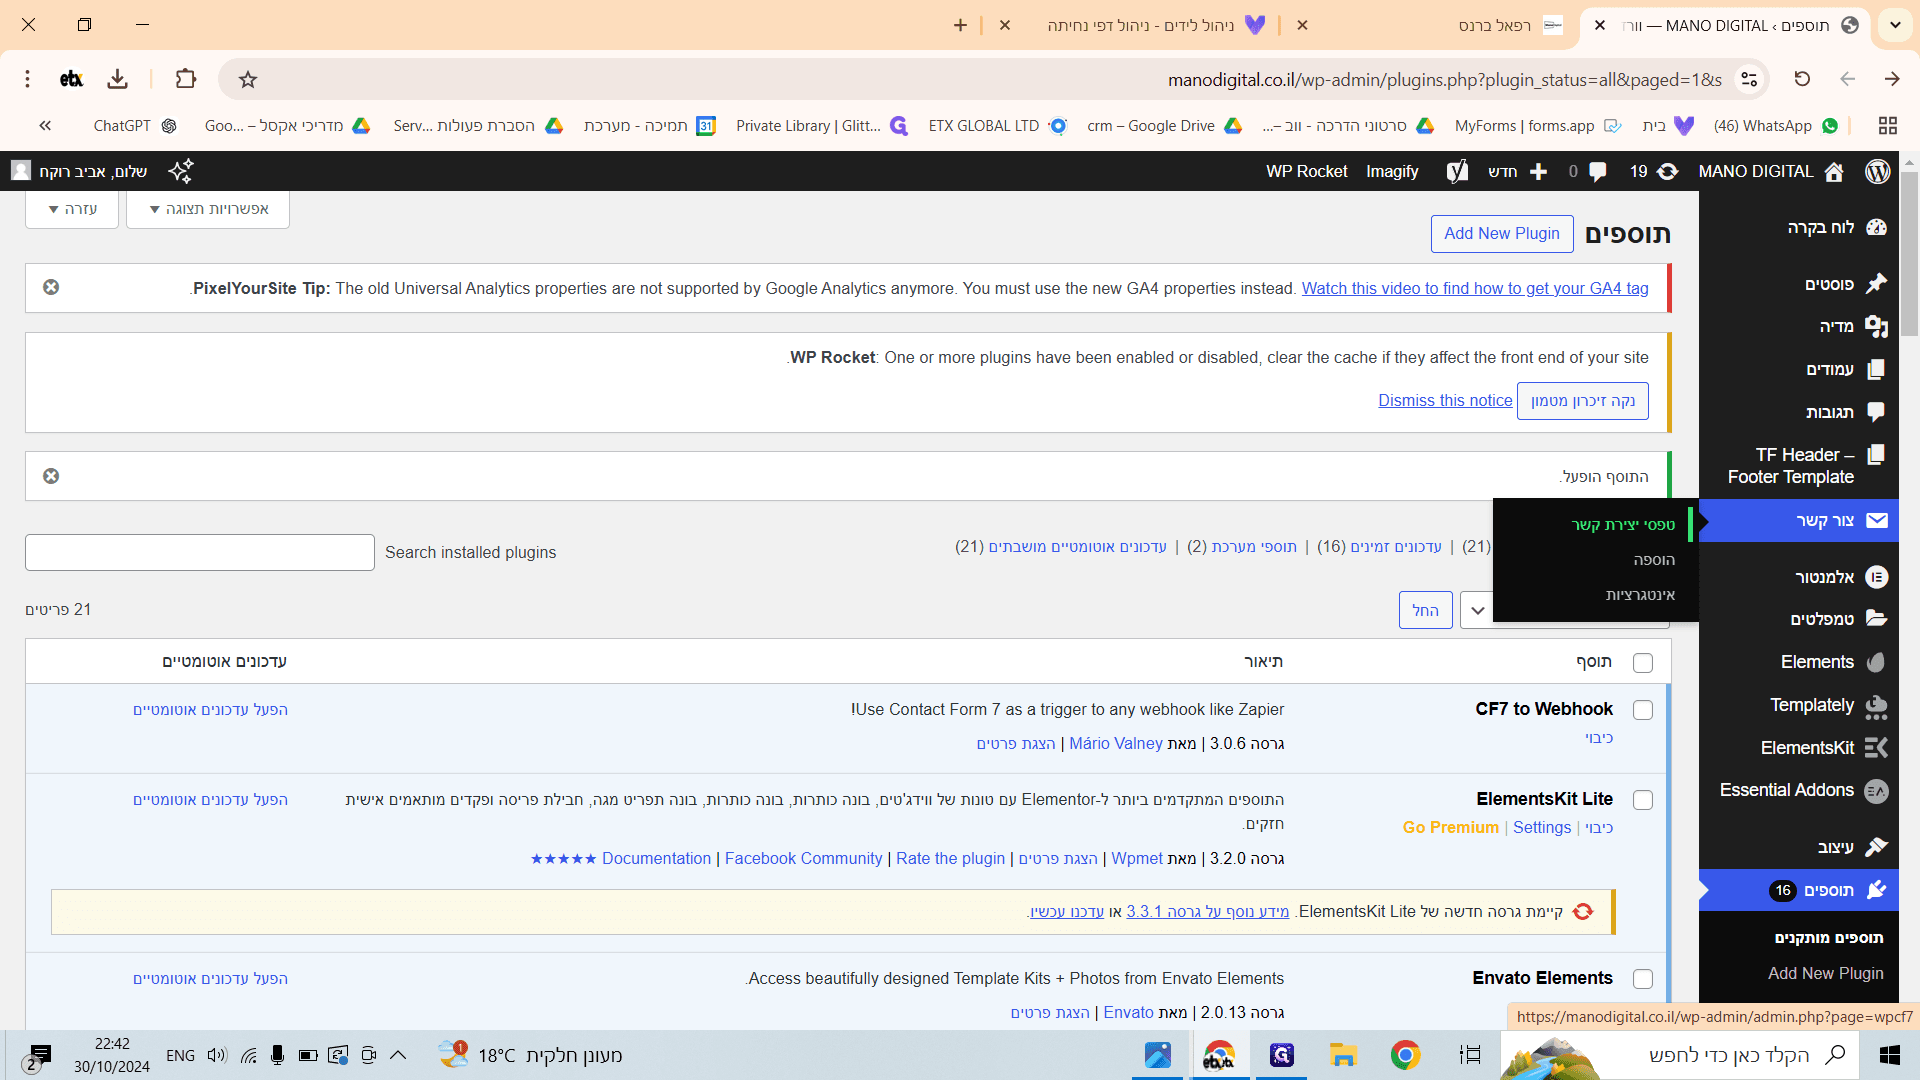Open Chrome three-dot menu
Image resolution: width=1920 pixels, height=1080 pixels.
coord(28,79)
